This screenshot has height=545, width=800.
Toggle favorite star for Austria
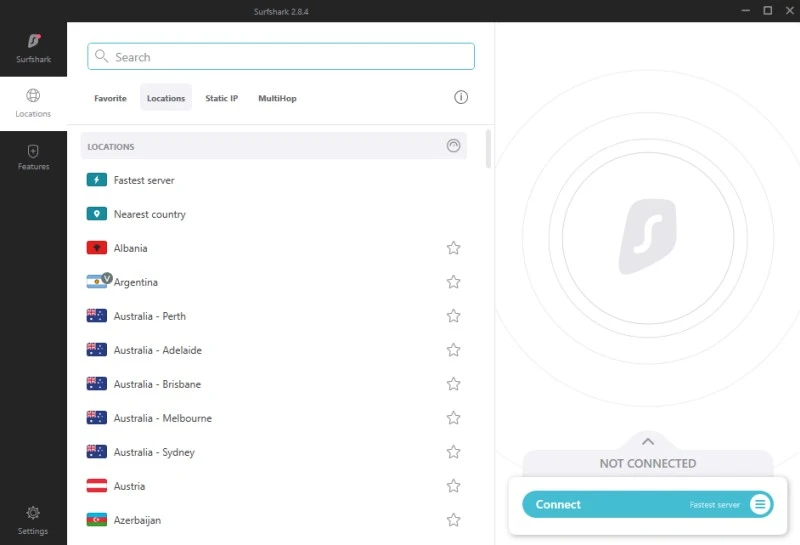453,486
